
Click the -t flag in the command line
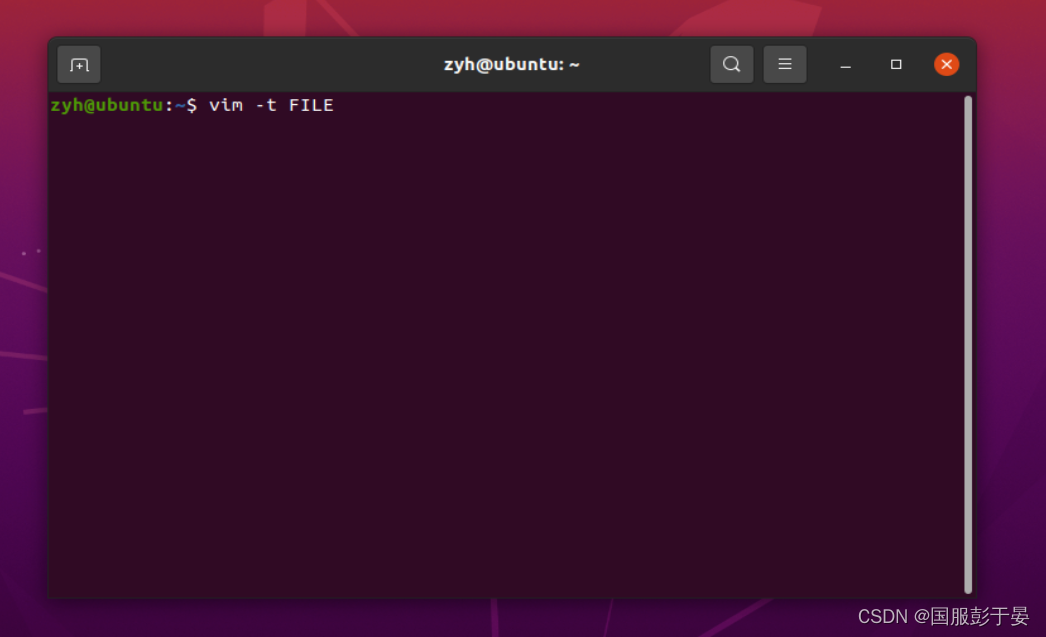268,105
